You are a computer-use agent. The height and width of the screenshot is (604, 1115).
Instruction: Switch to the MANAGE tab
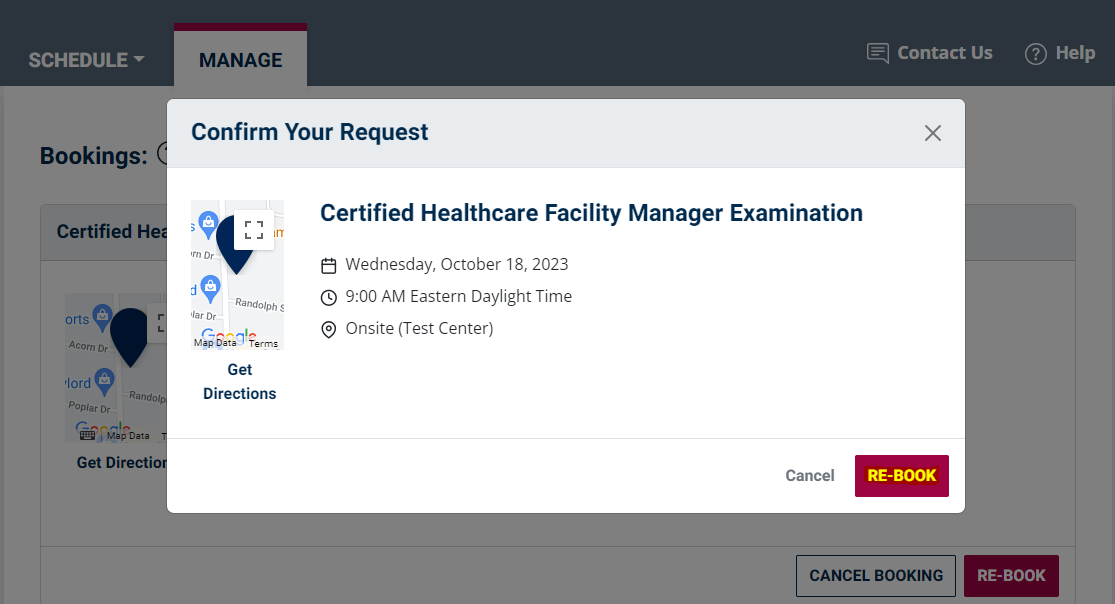click(x=240, y=60)
